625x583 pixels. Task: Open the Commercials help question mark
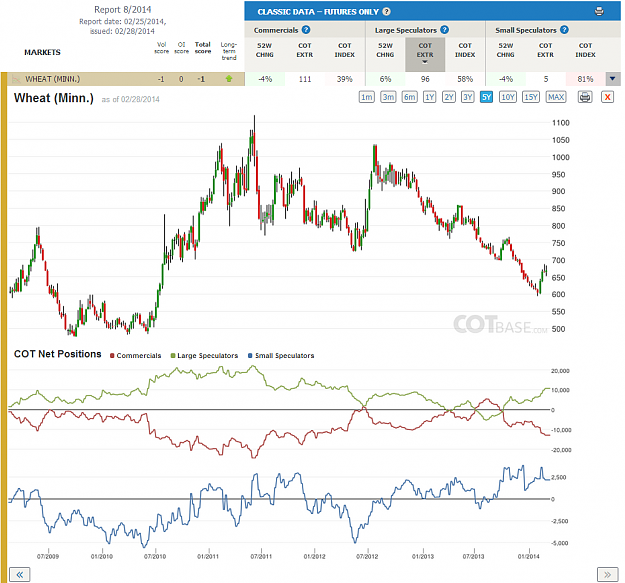pyautogui.click(x=306, y=30)
